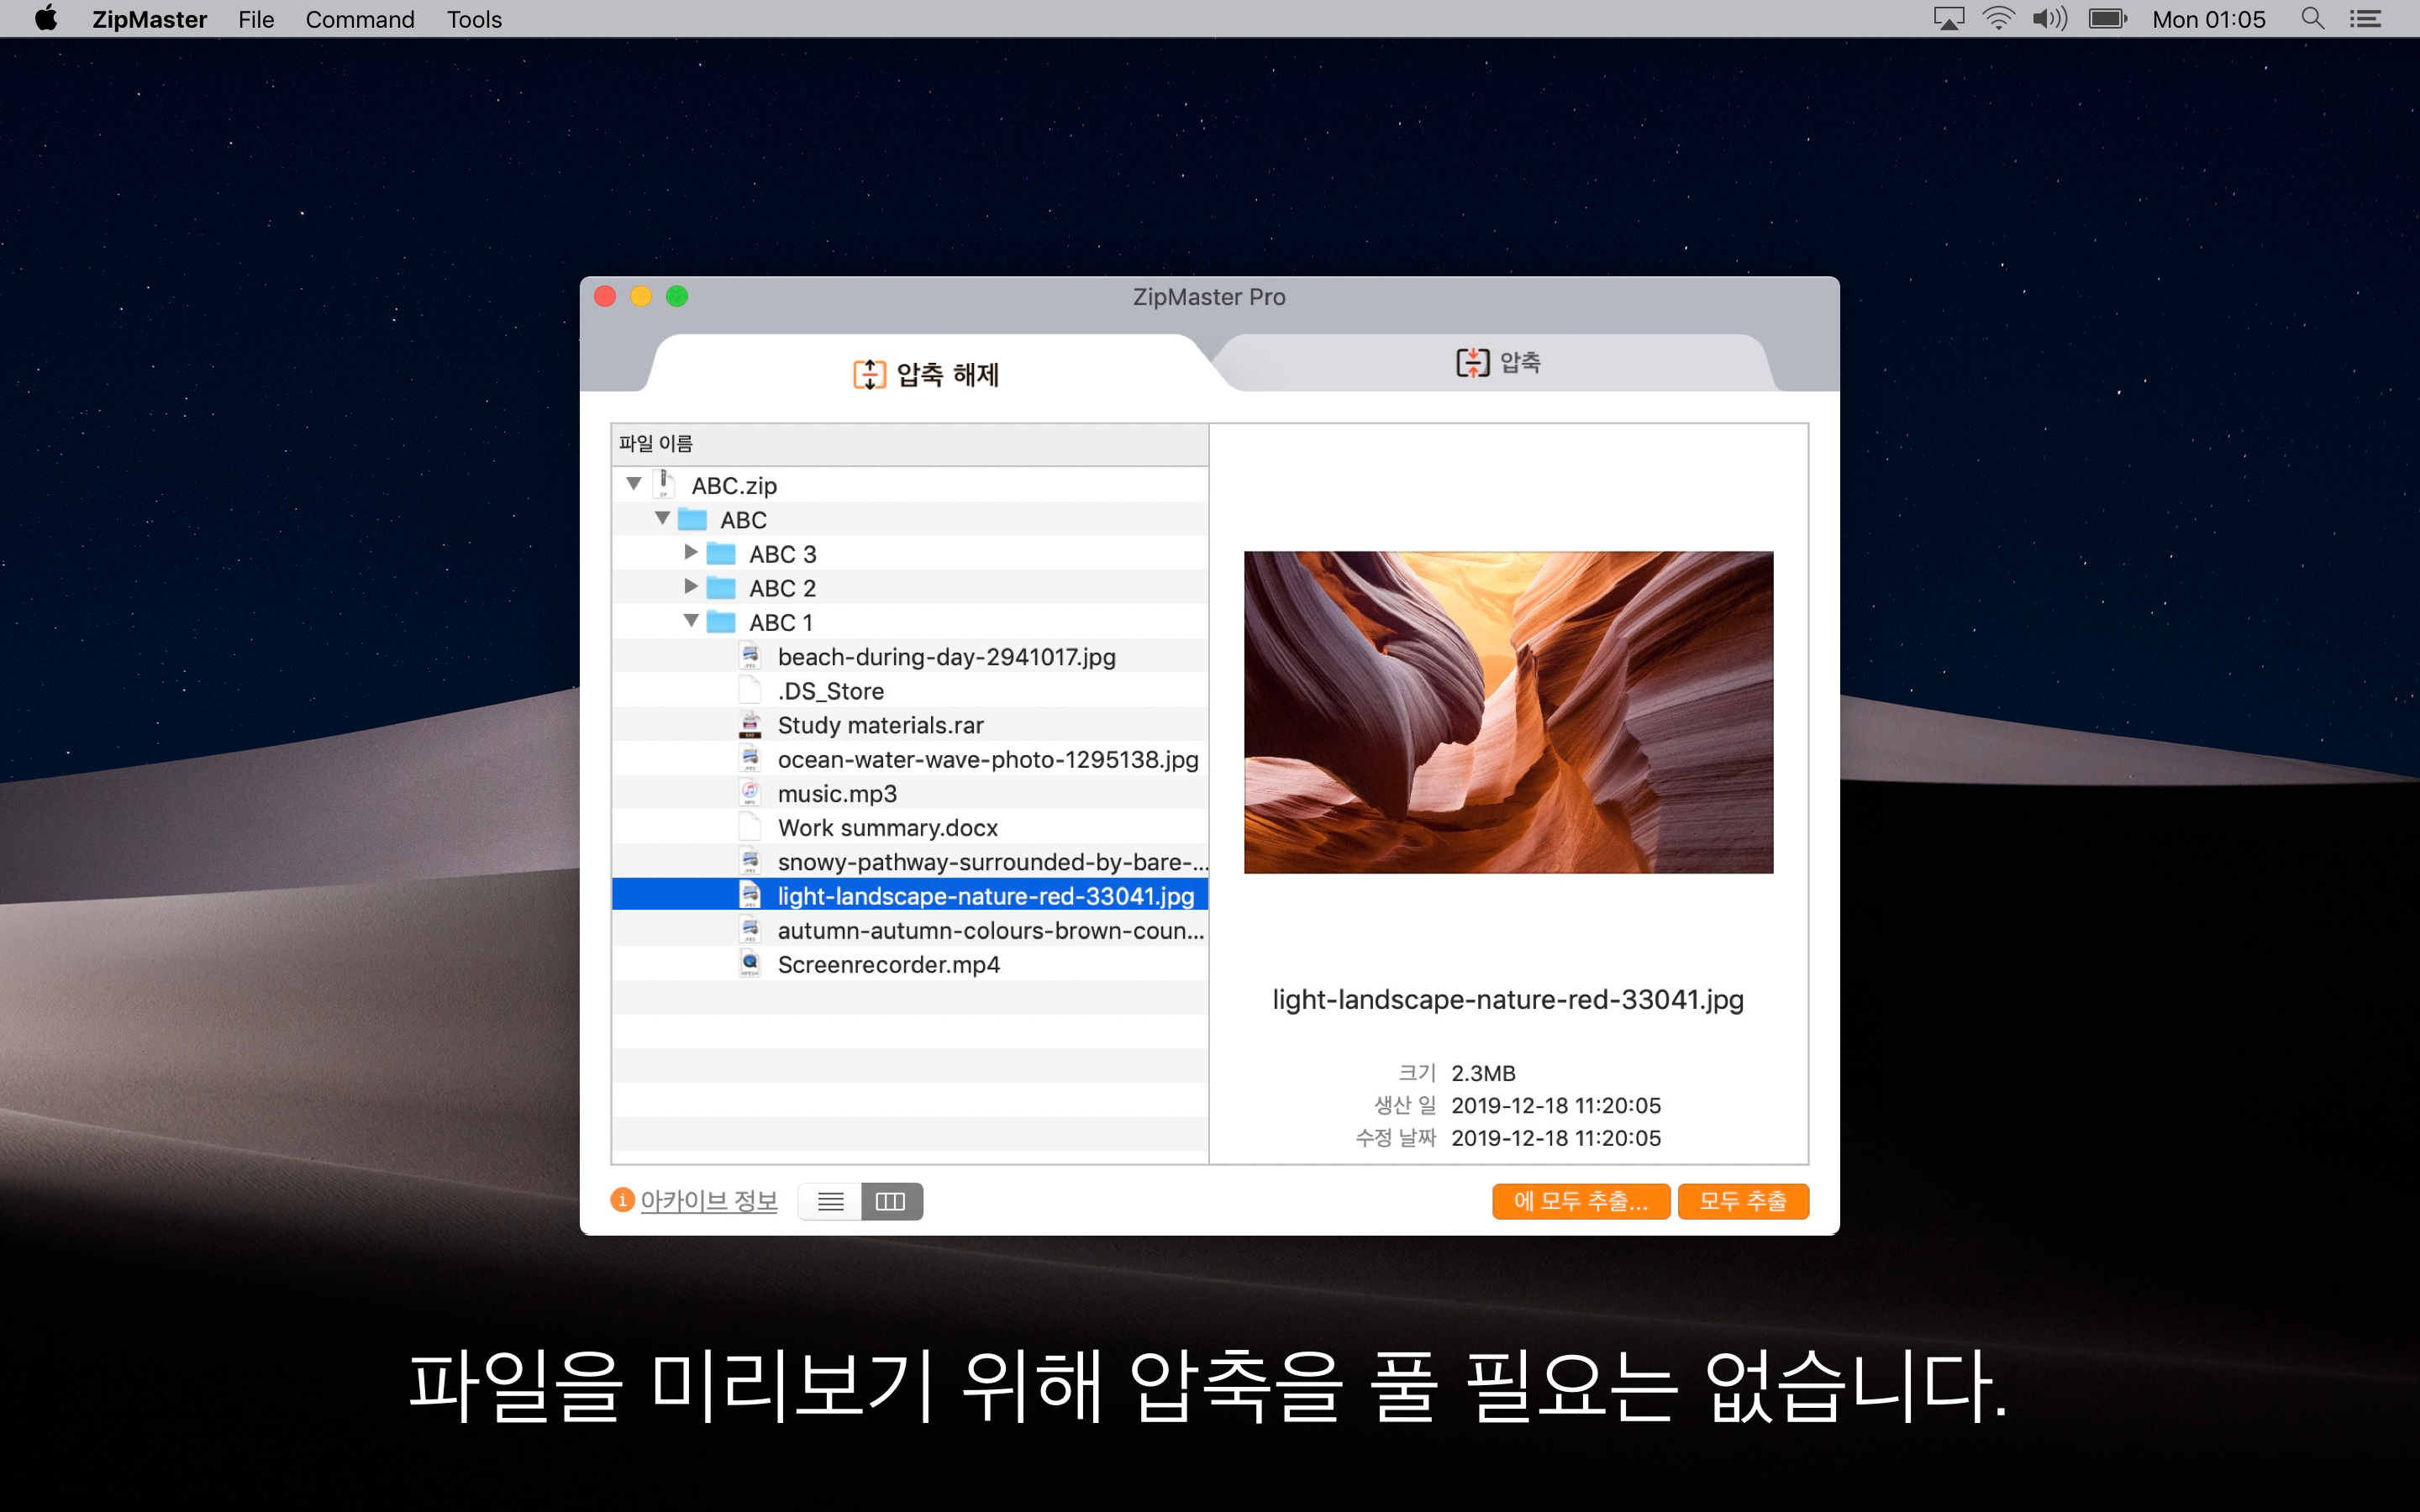Click the preview filename light-landscape-nature-red-33041.jpg
The image size is (2420, 1512).
1508,999
